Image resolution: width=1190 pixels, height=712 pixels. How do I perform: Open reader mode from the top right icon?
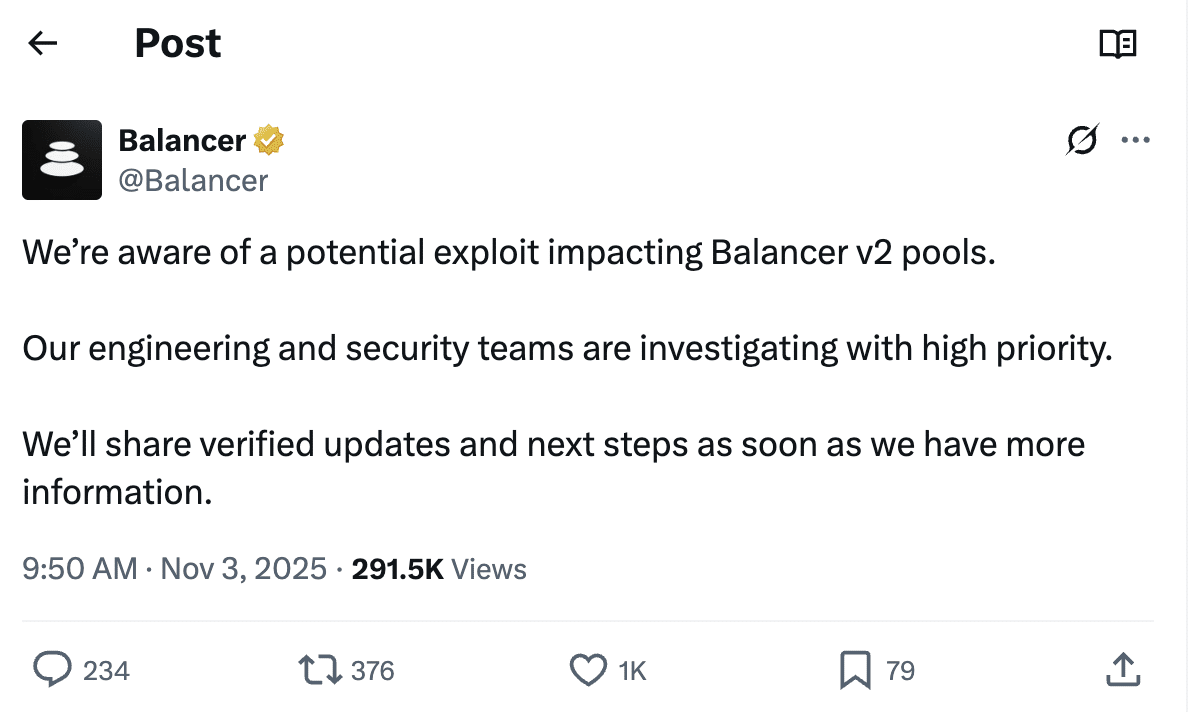tap(1120, 44)
